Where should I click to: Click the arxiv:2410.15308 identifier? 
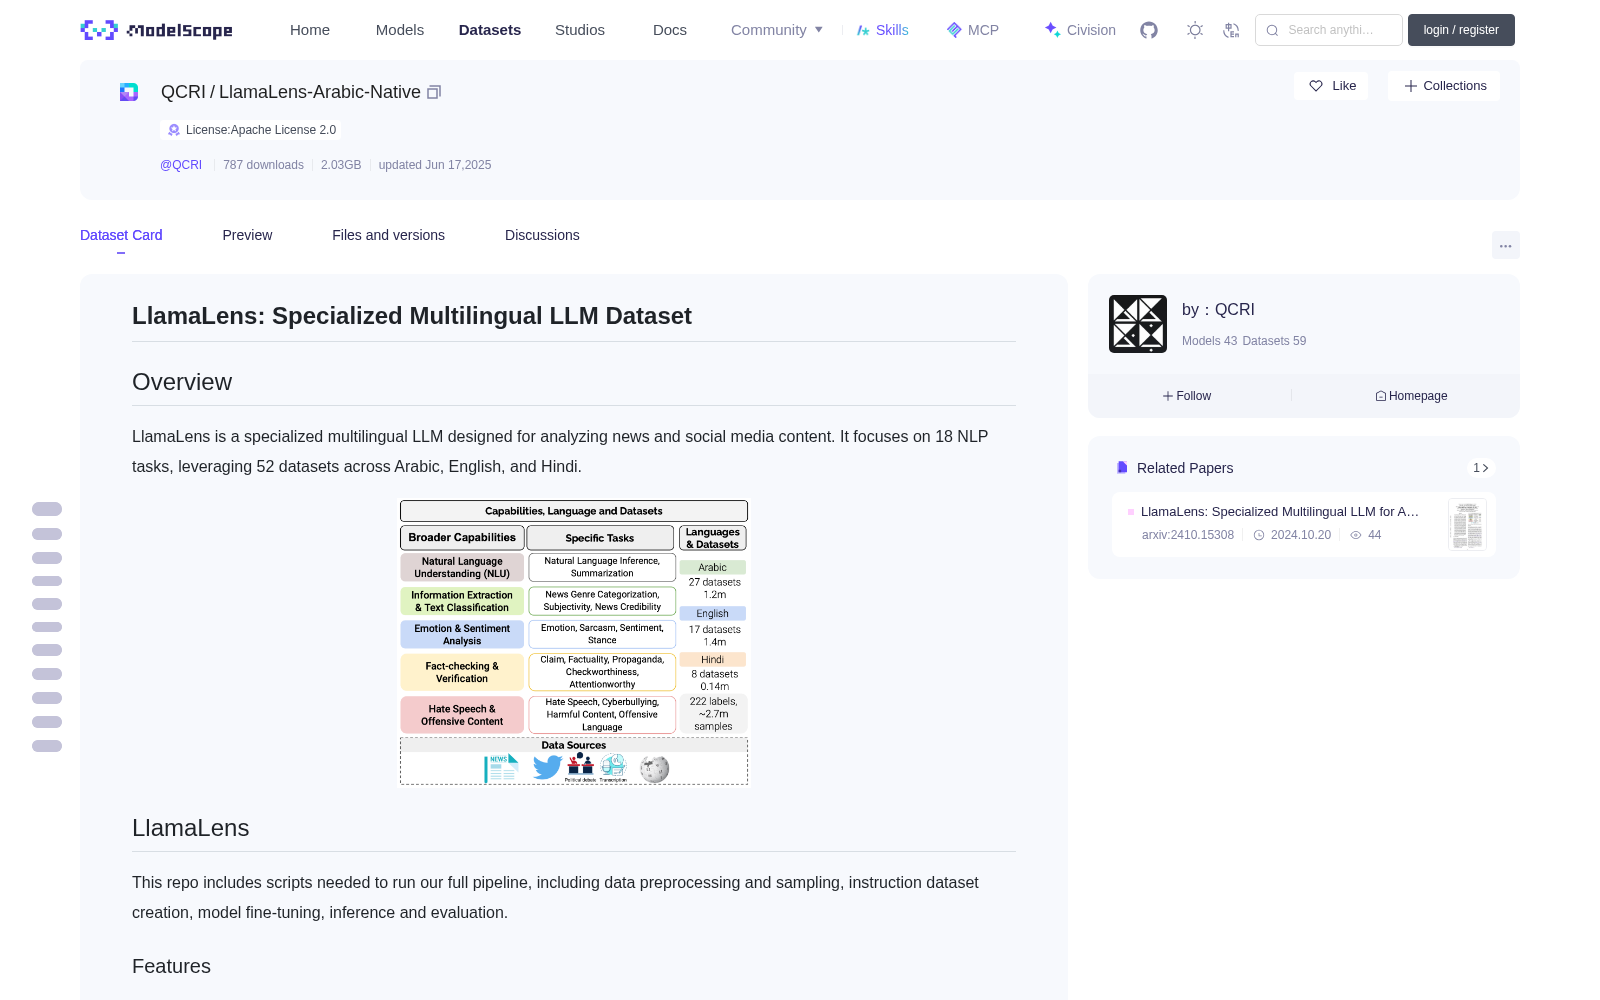coord(1188,535)
